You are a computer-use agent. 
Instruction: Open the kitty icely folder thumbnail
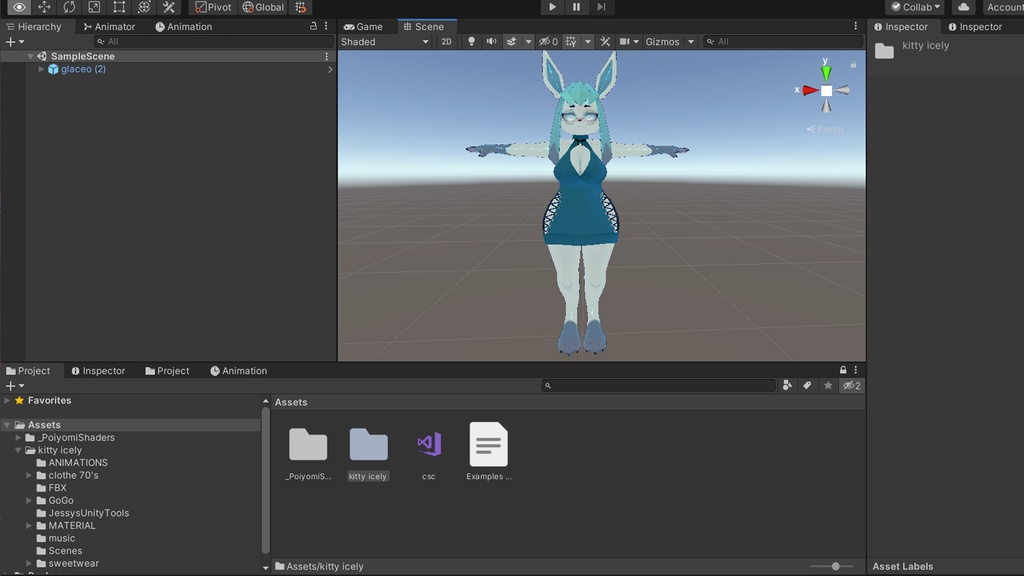368,445
